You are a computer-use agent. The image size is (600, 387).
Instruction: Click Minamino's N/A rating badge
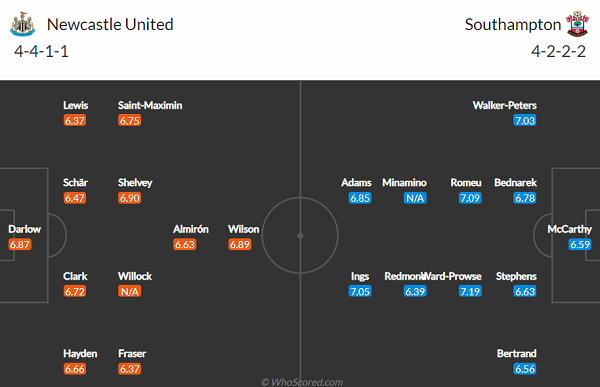(415, 198)
